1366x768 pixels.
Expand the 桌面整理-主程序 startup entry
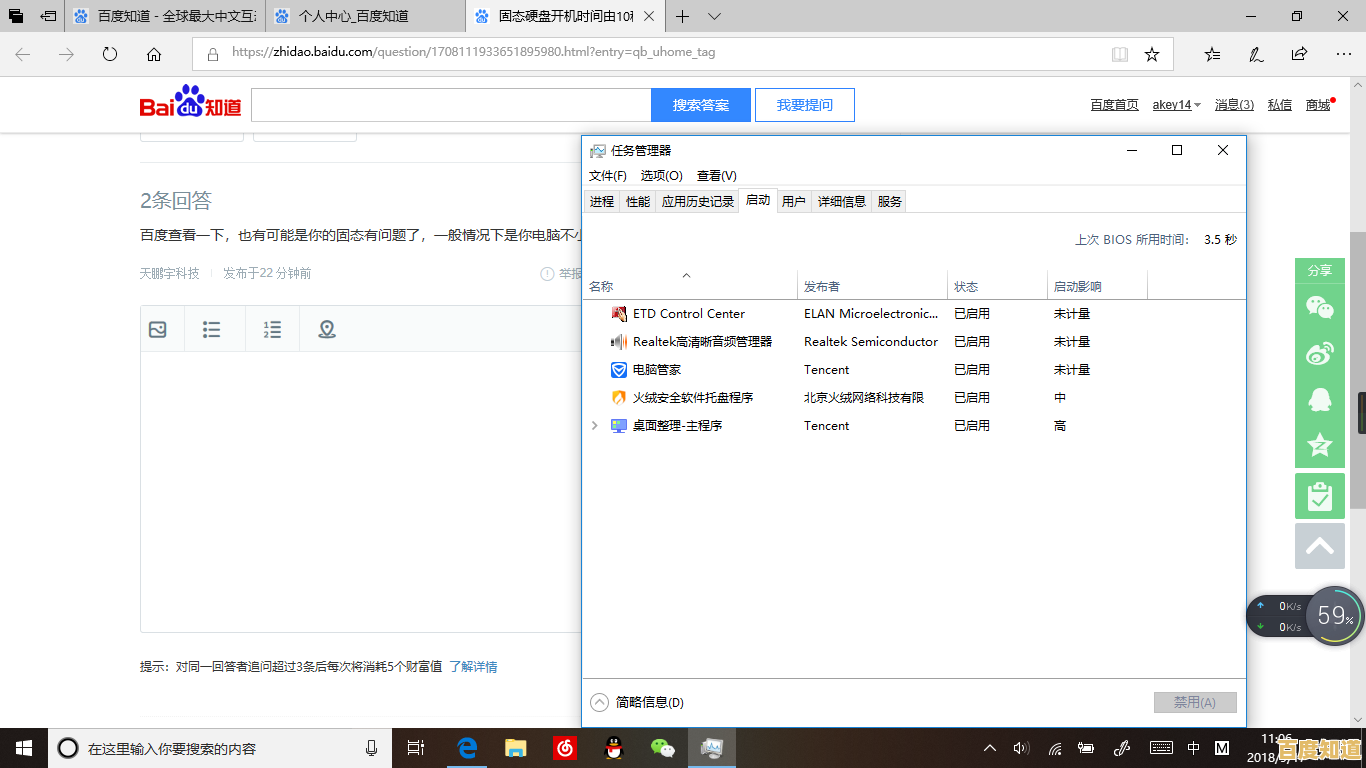tap(595, 425)
